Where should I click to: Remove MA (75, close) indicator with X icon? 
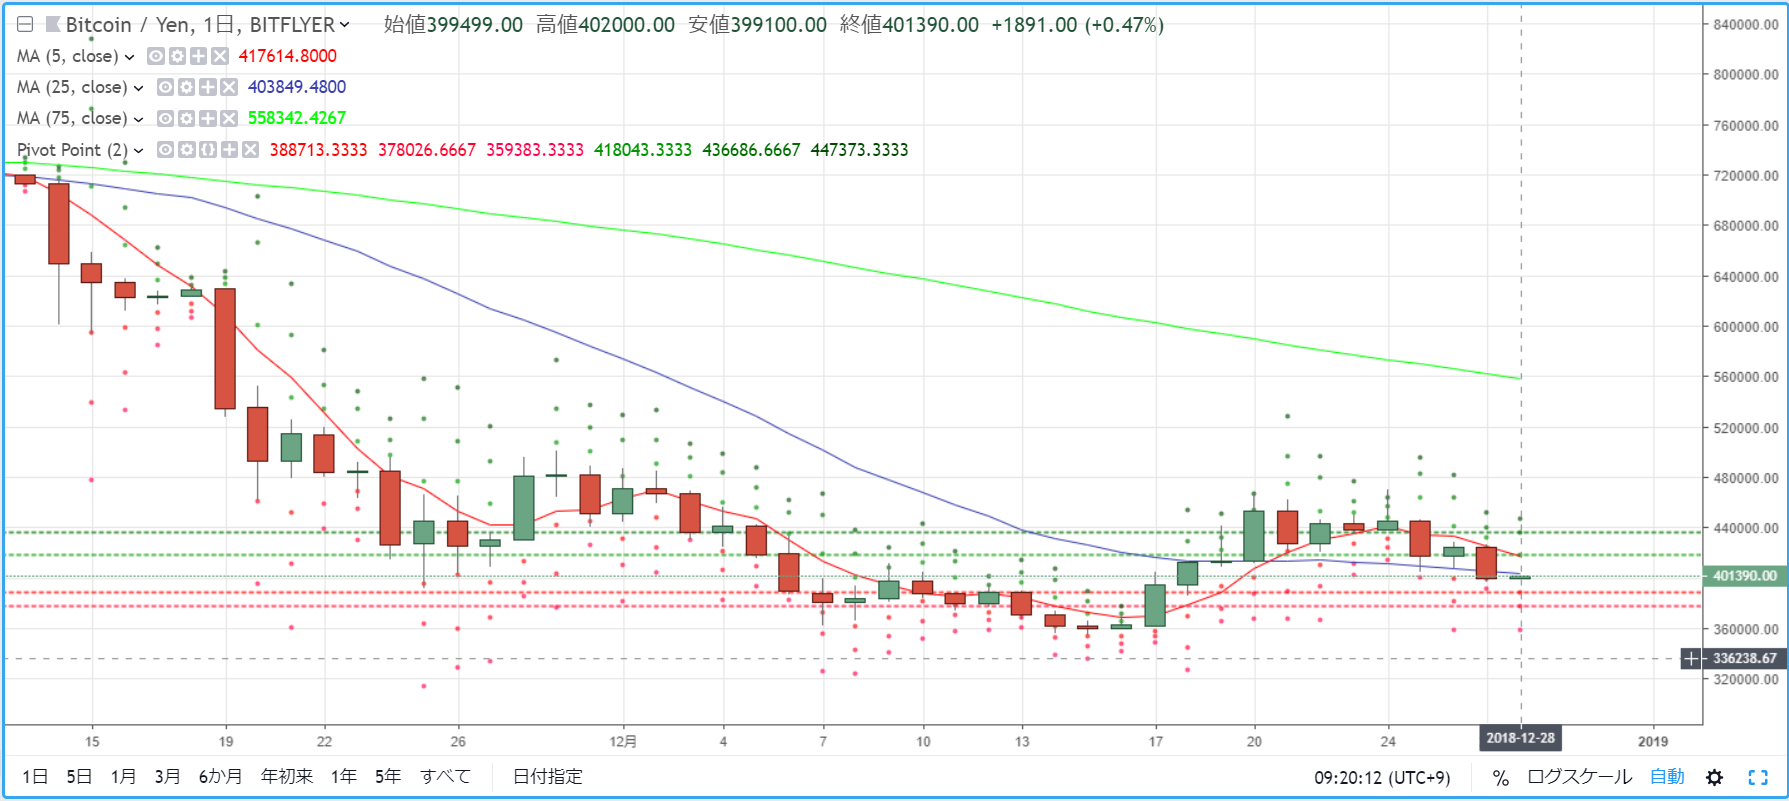point(229,118)
